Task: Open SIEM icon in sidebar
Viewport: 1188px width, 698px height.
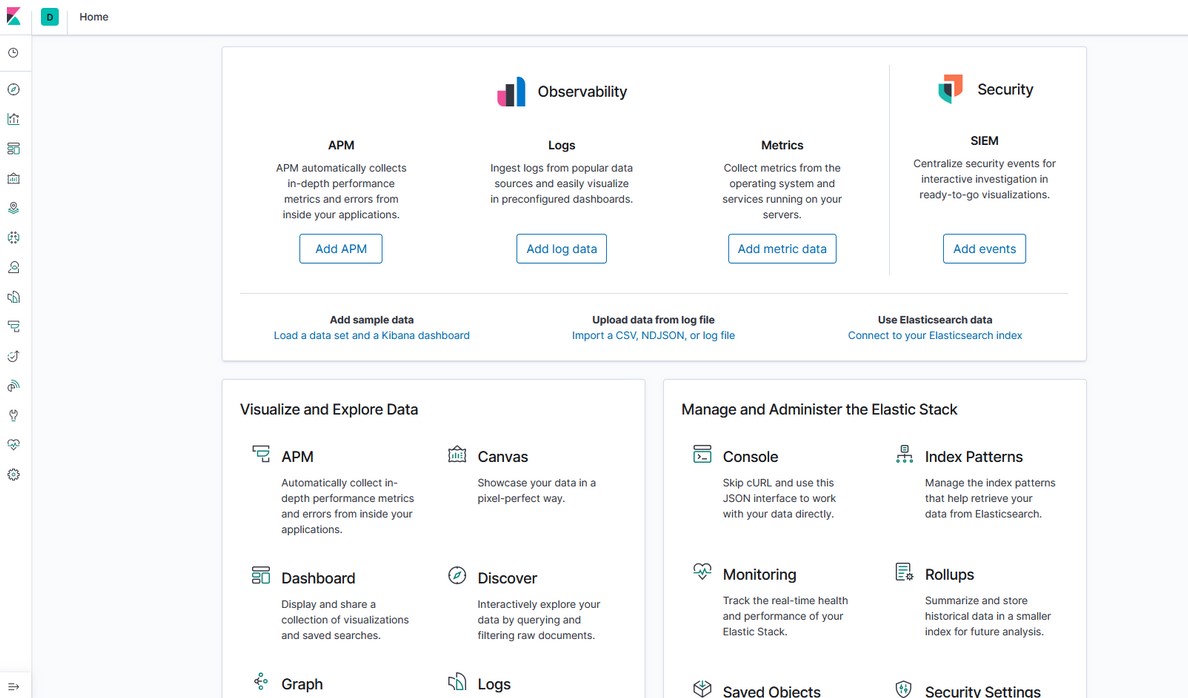Action: tap(14, 386)
